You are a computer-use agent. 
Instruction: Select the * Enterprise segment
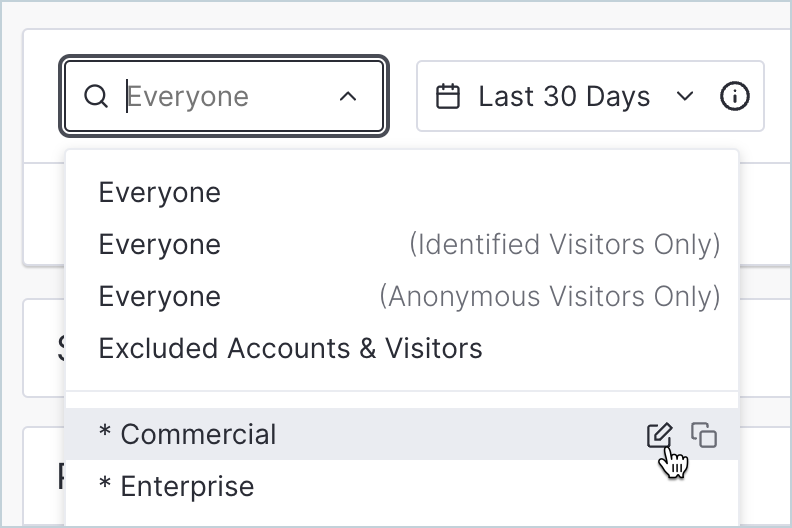click(402, 486)
